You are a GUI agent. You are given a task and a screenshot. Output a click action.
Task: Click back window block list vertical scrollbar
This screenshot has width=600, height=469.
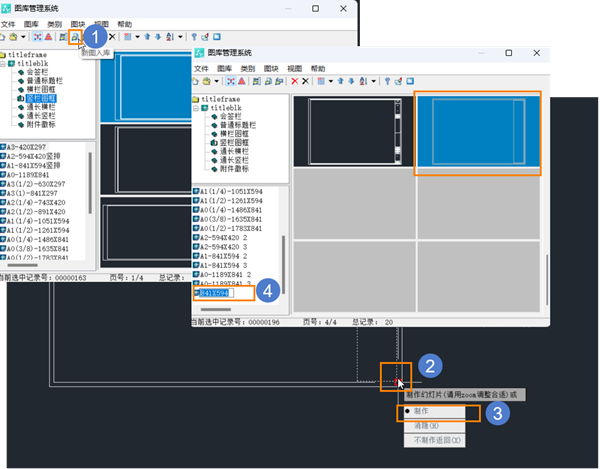click(x=90, y=183)
